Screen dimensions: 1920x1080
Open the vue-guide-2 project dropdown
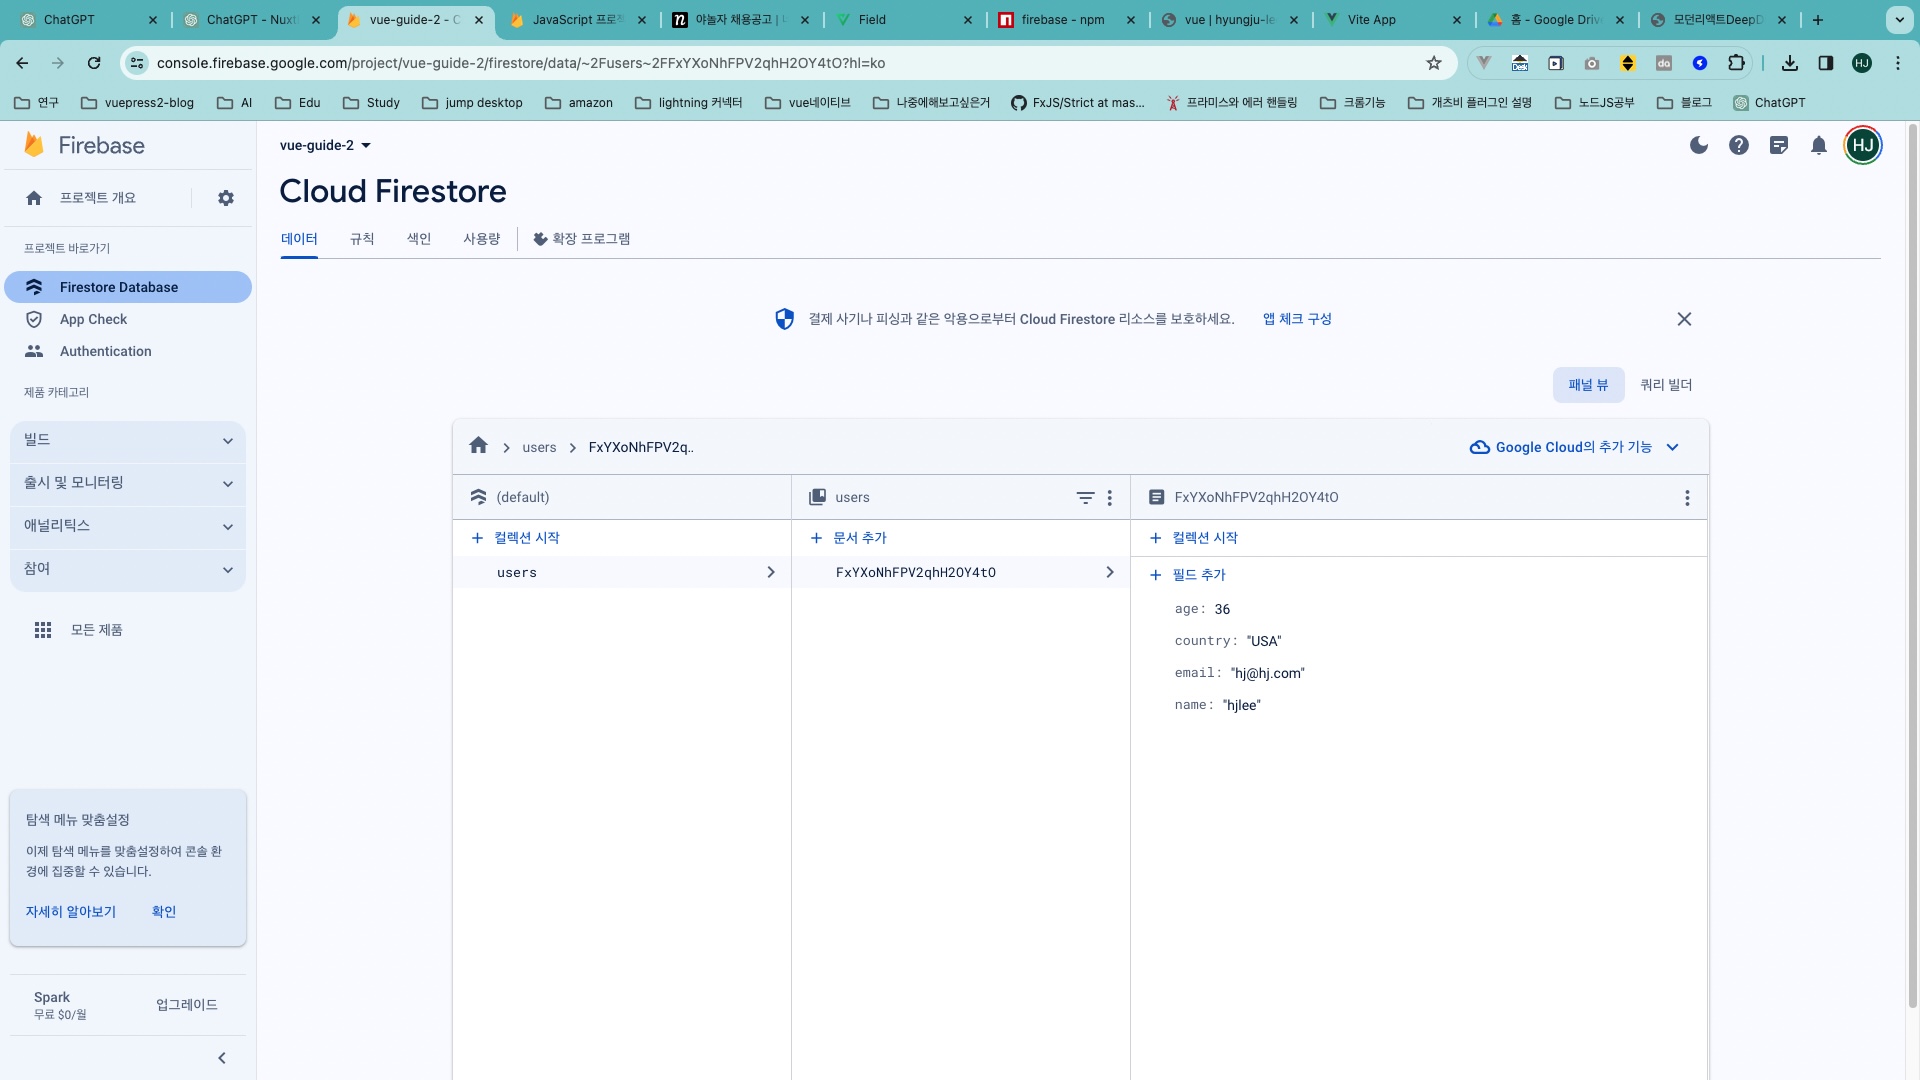326,145
